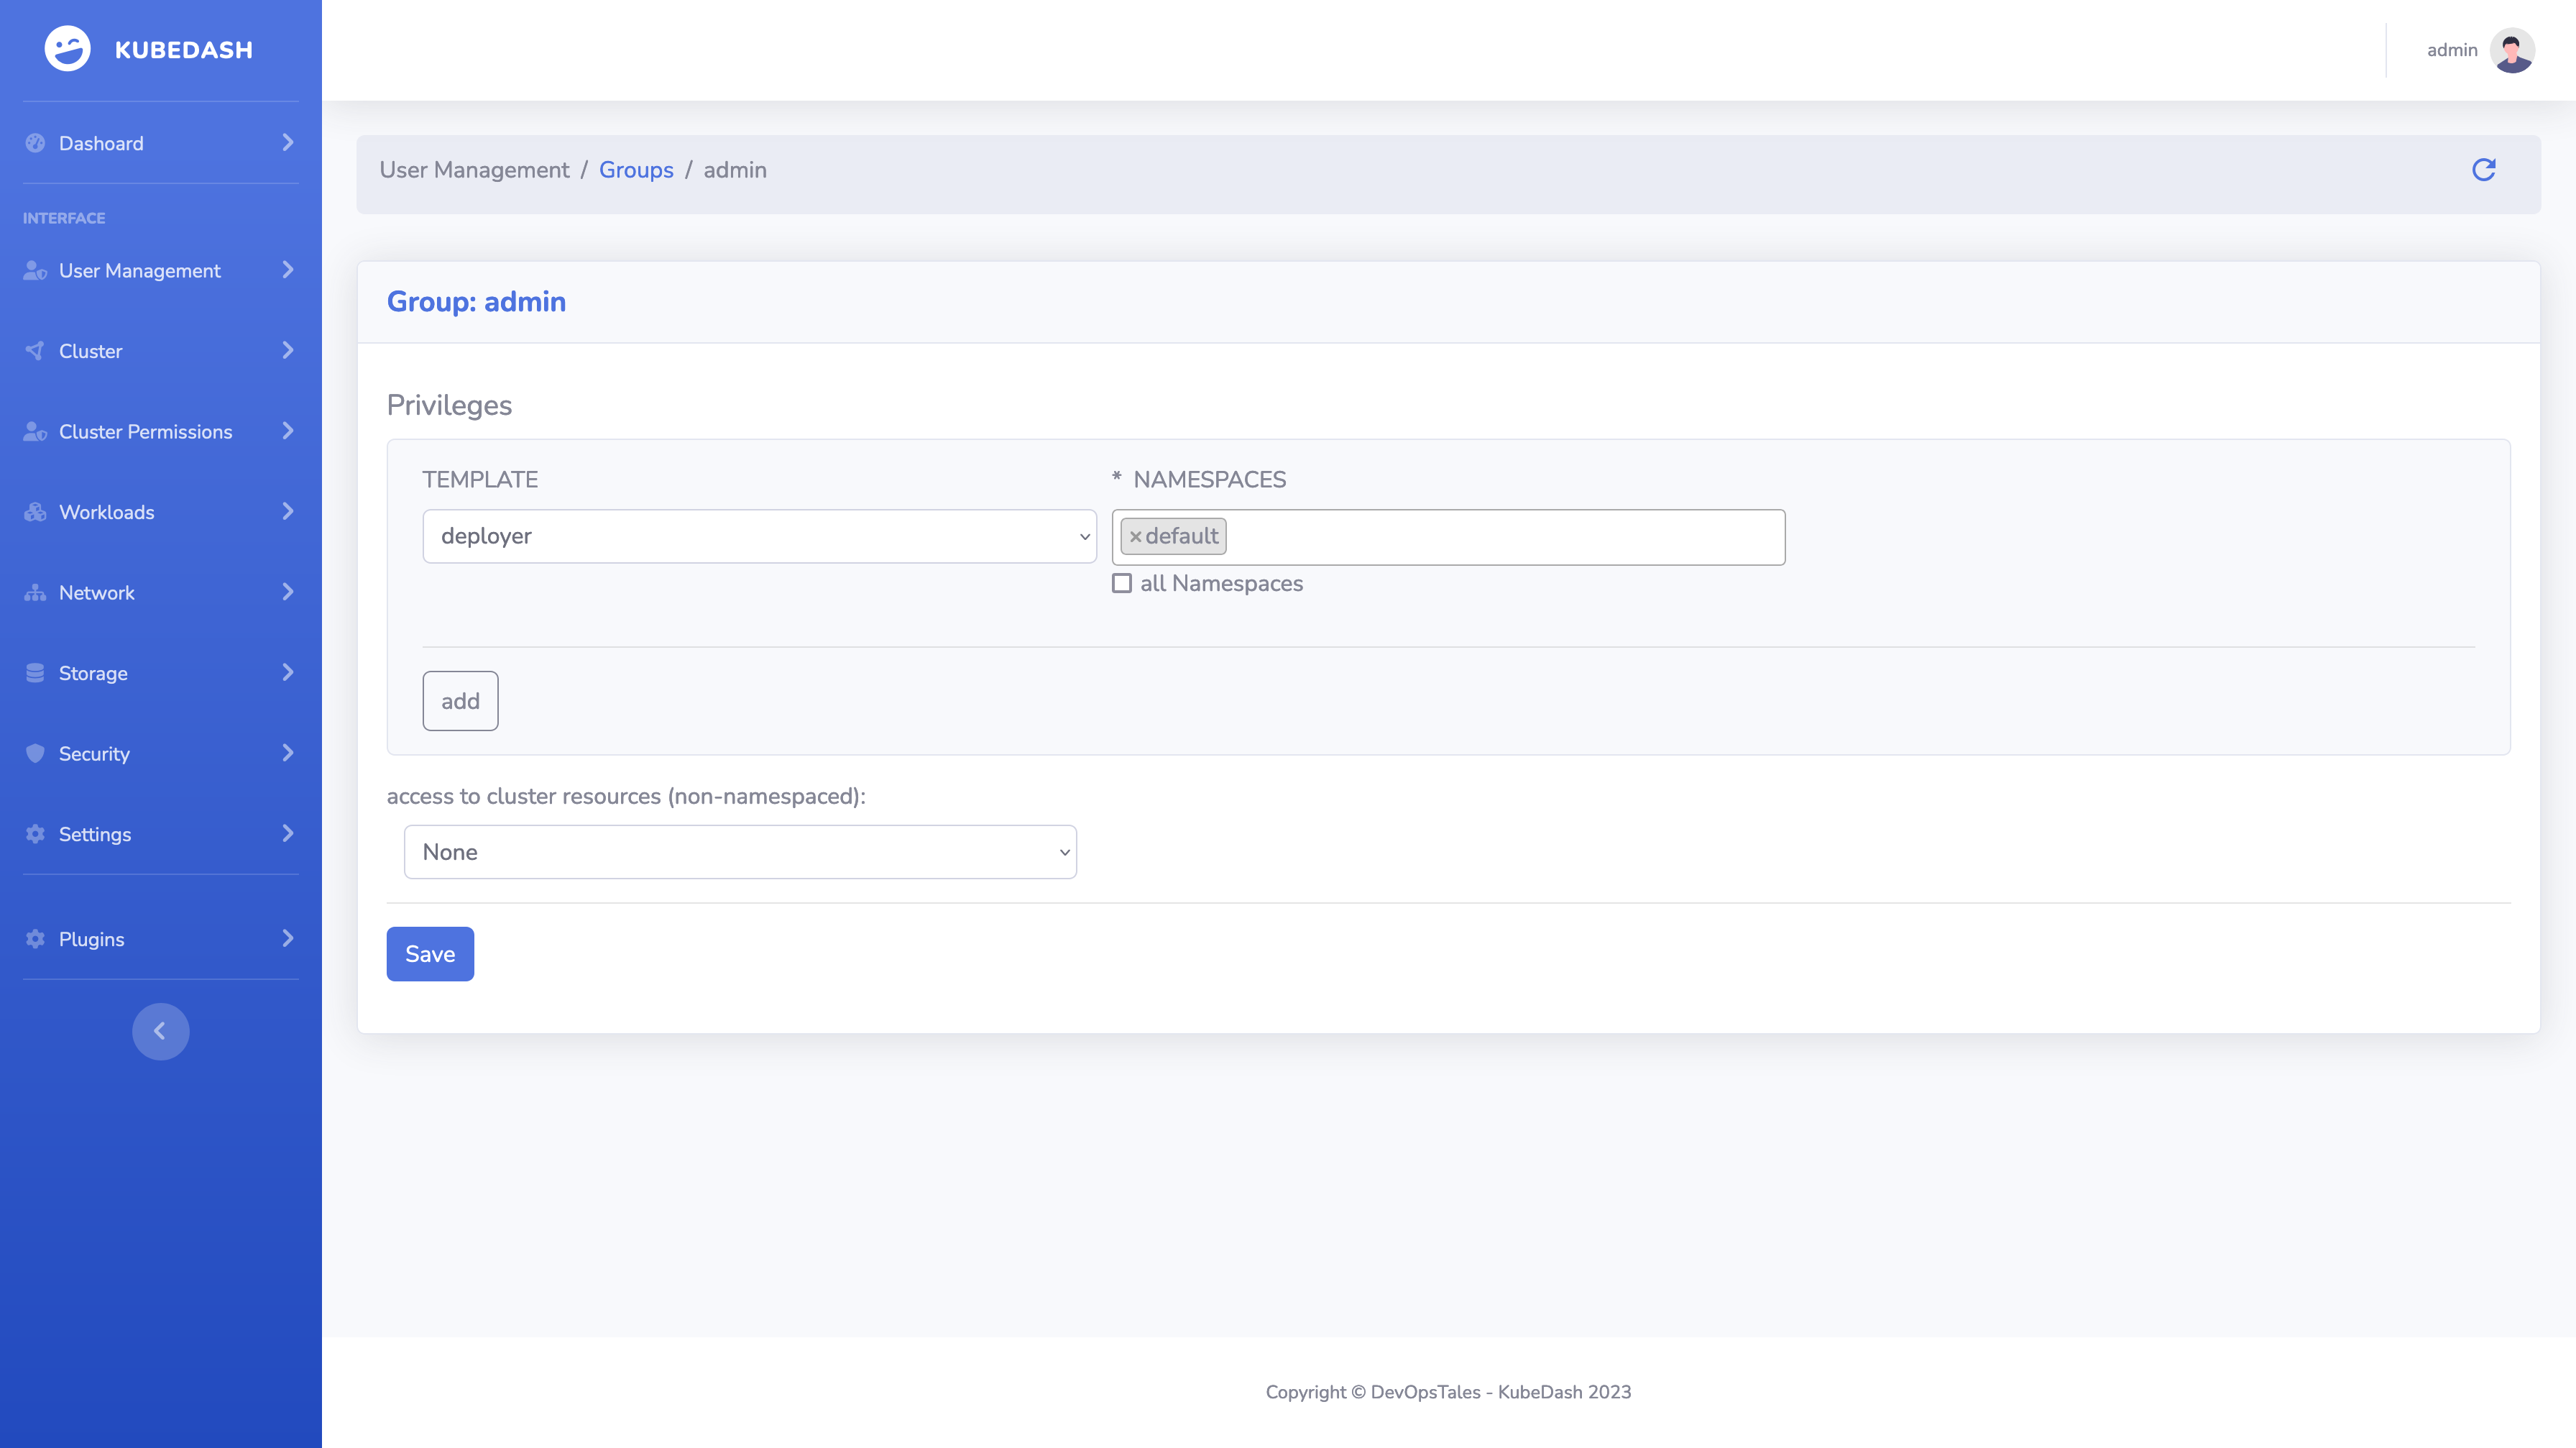Open the cluster resources access dropdown
This screenshot has height=1448, width=2576.
[739, 852]
